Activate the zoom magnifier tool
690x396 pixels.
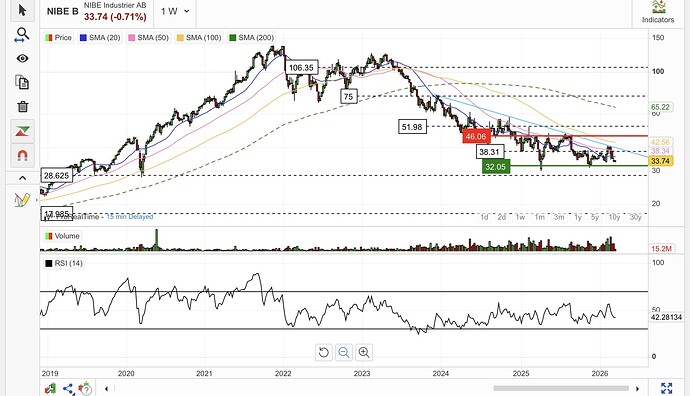[x=22, y=34]
